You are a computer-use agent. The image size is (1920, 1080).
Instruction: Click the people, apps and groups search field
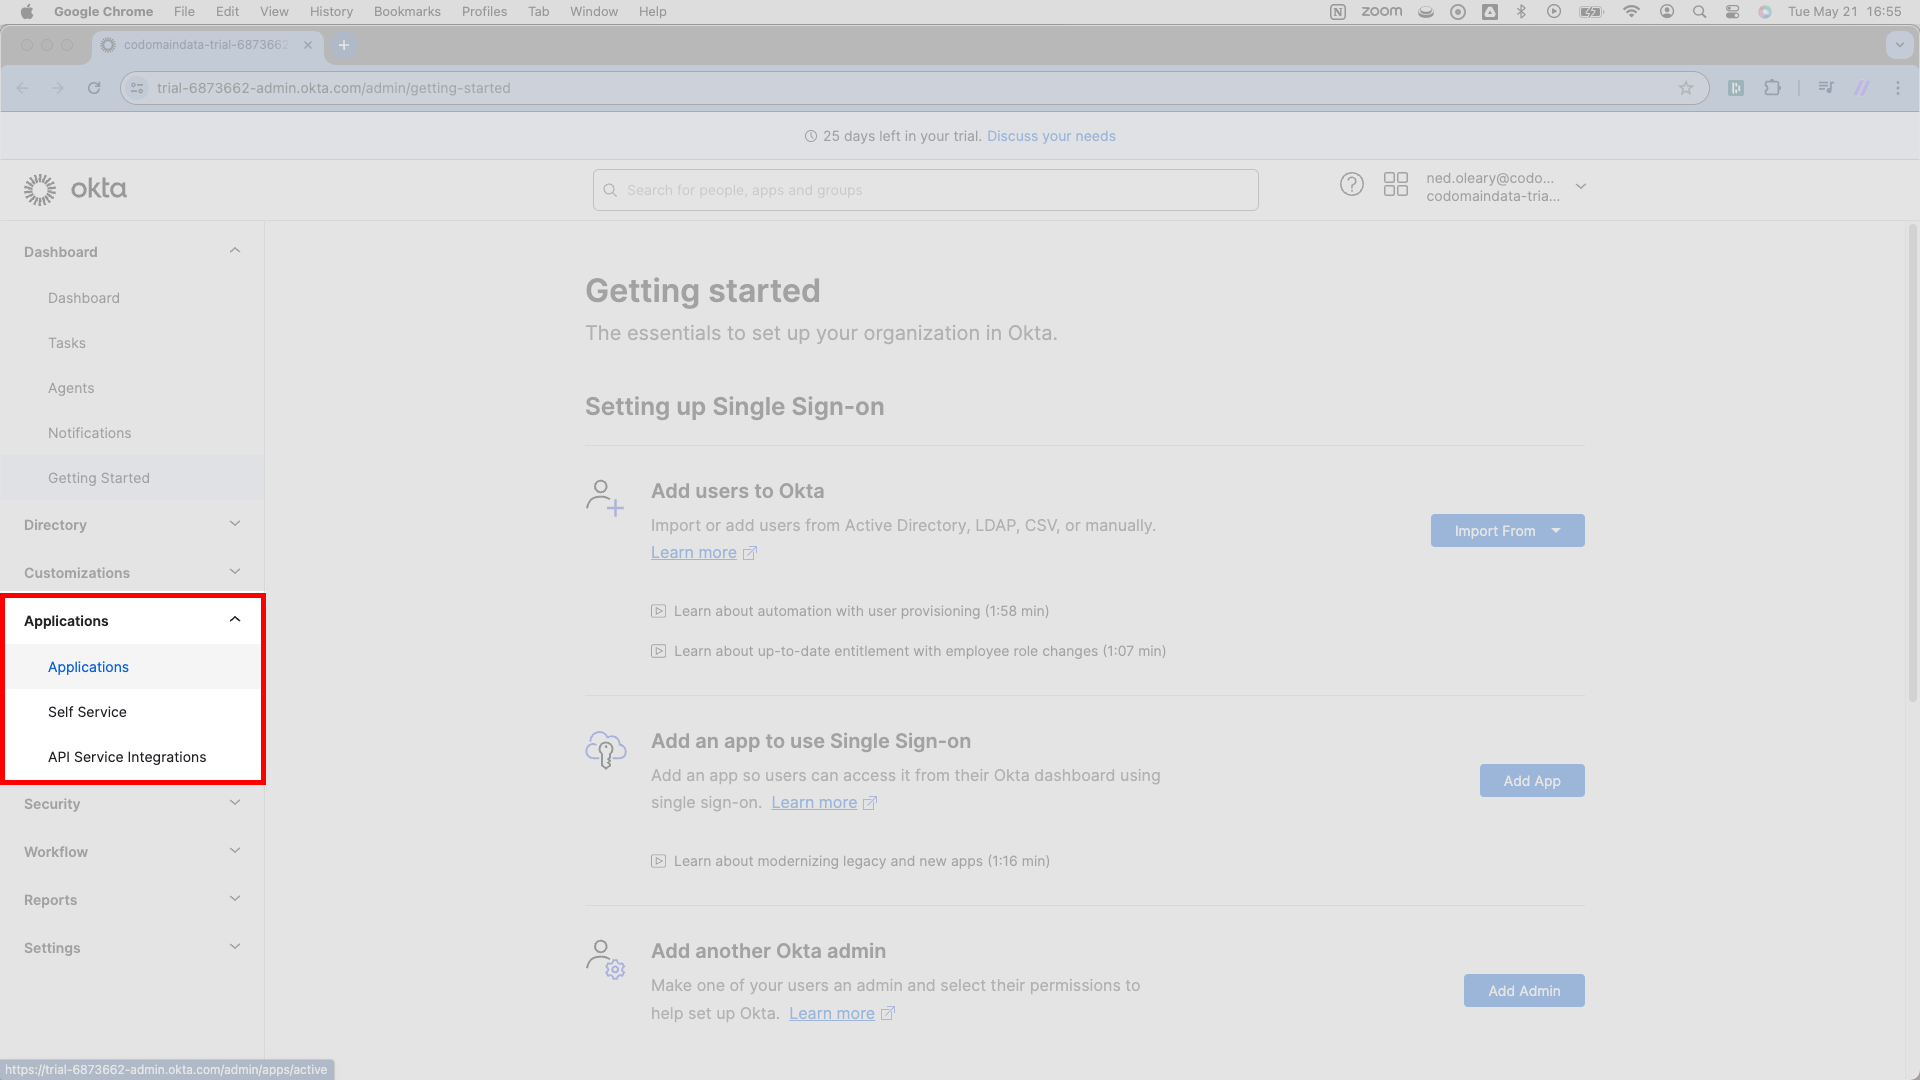925,190
